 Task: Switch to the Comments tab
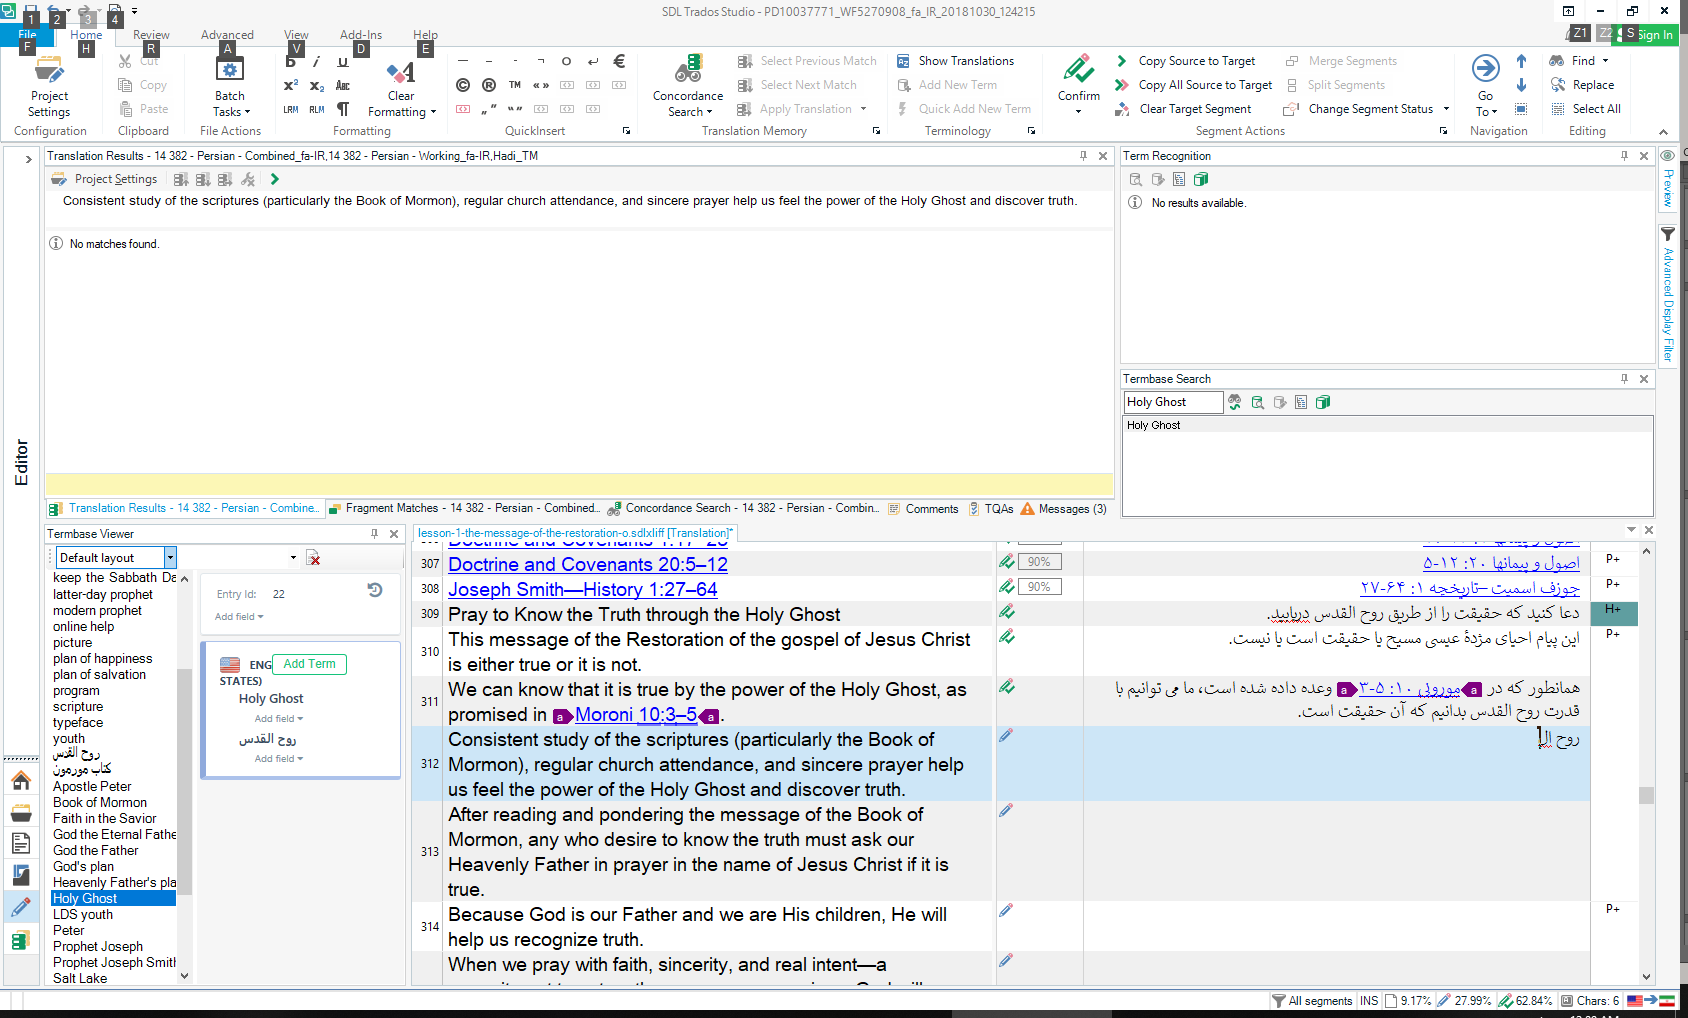click(x=931, y=509)
